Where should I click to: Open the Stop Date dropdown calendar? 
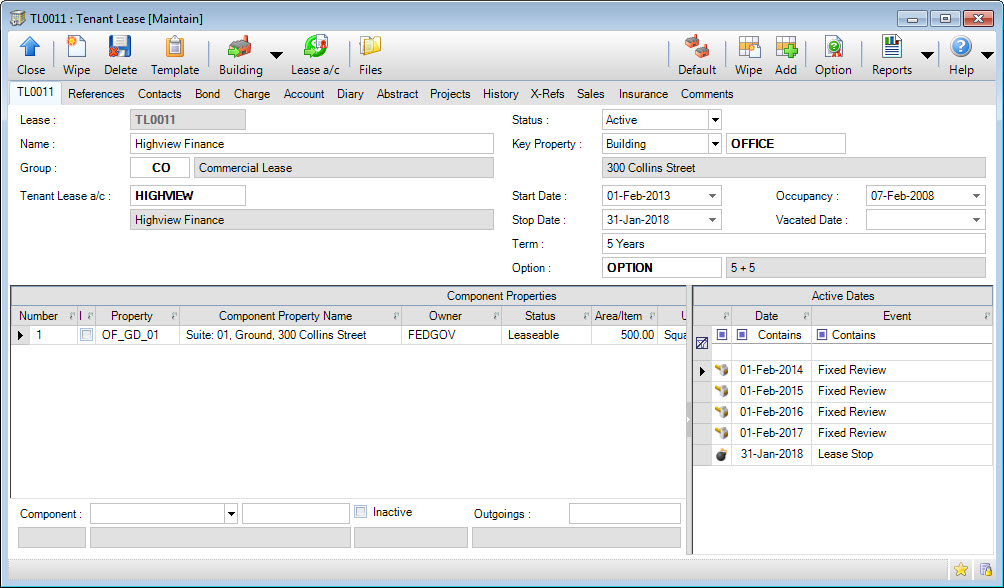coord(712,220)
